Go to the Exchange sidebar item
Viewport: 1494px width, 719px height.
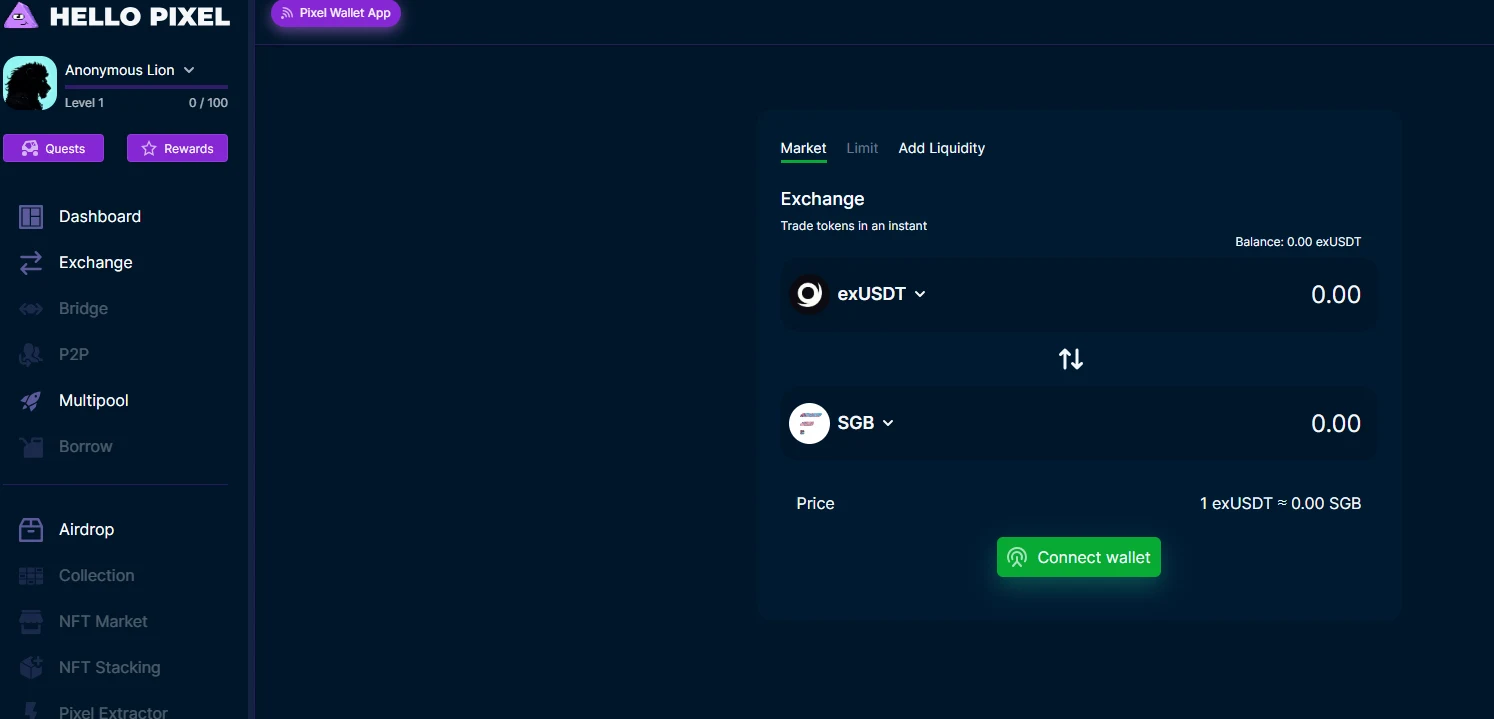[96, 262]
